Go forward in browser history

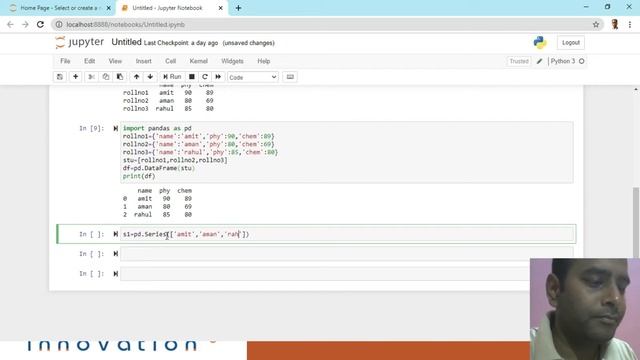(x=25, y=24)
